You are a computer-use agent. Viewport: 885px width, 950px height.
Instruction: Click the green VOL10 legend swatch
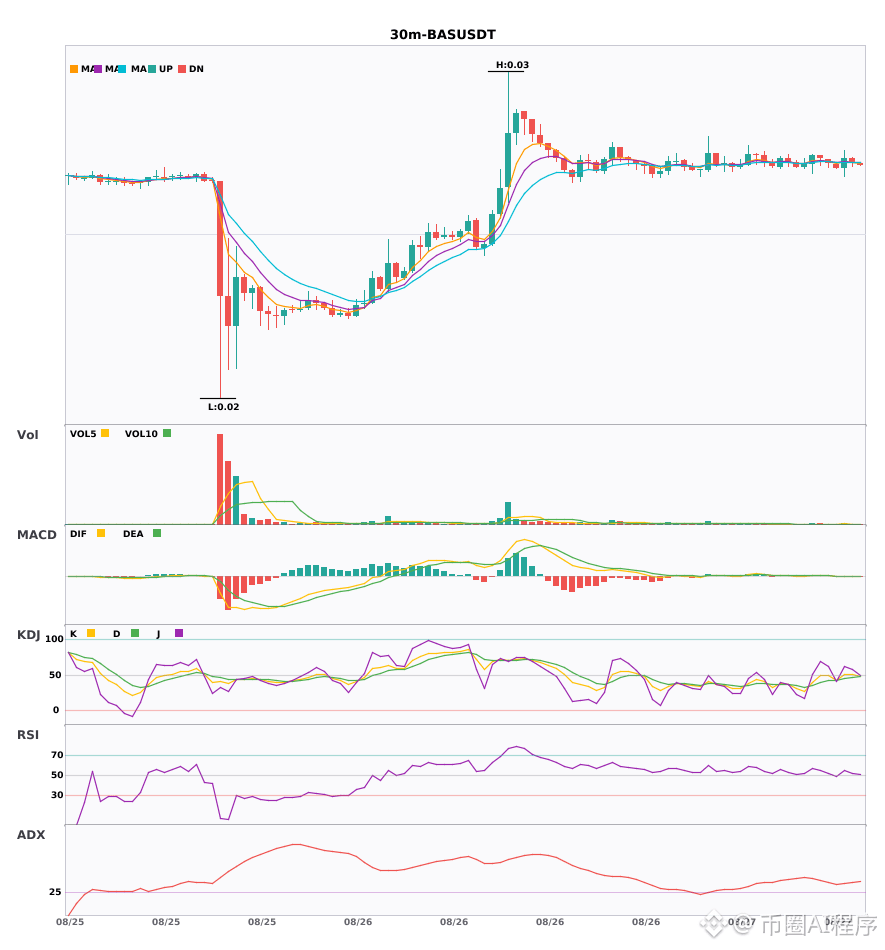click(167, 433)
